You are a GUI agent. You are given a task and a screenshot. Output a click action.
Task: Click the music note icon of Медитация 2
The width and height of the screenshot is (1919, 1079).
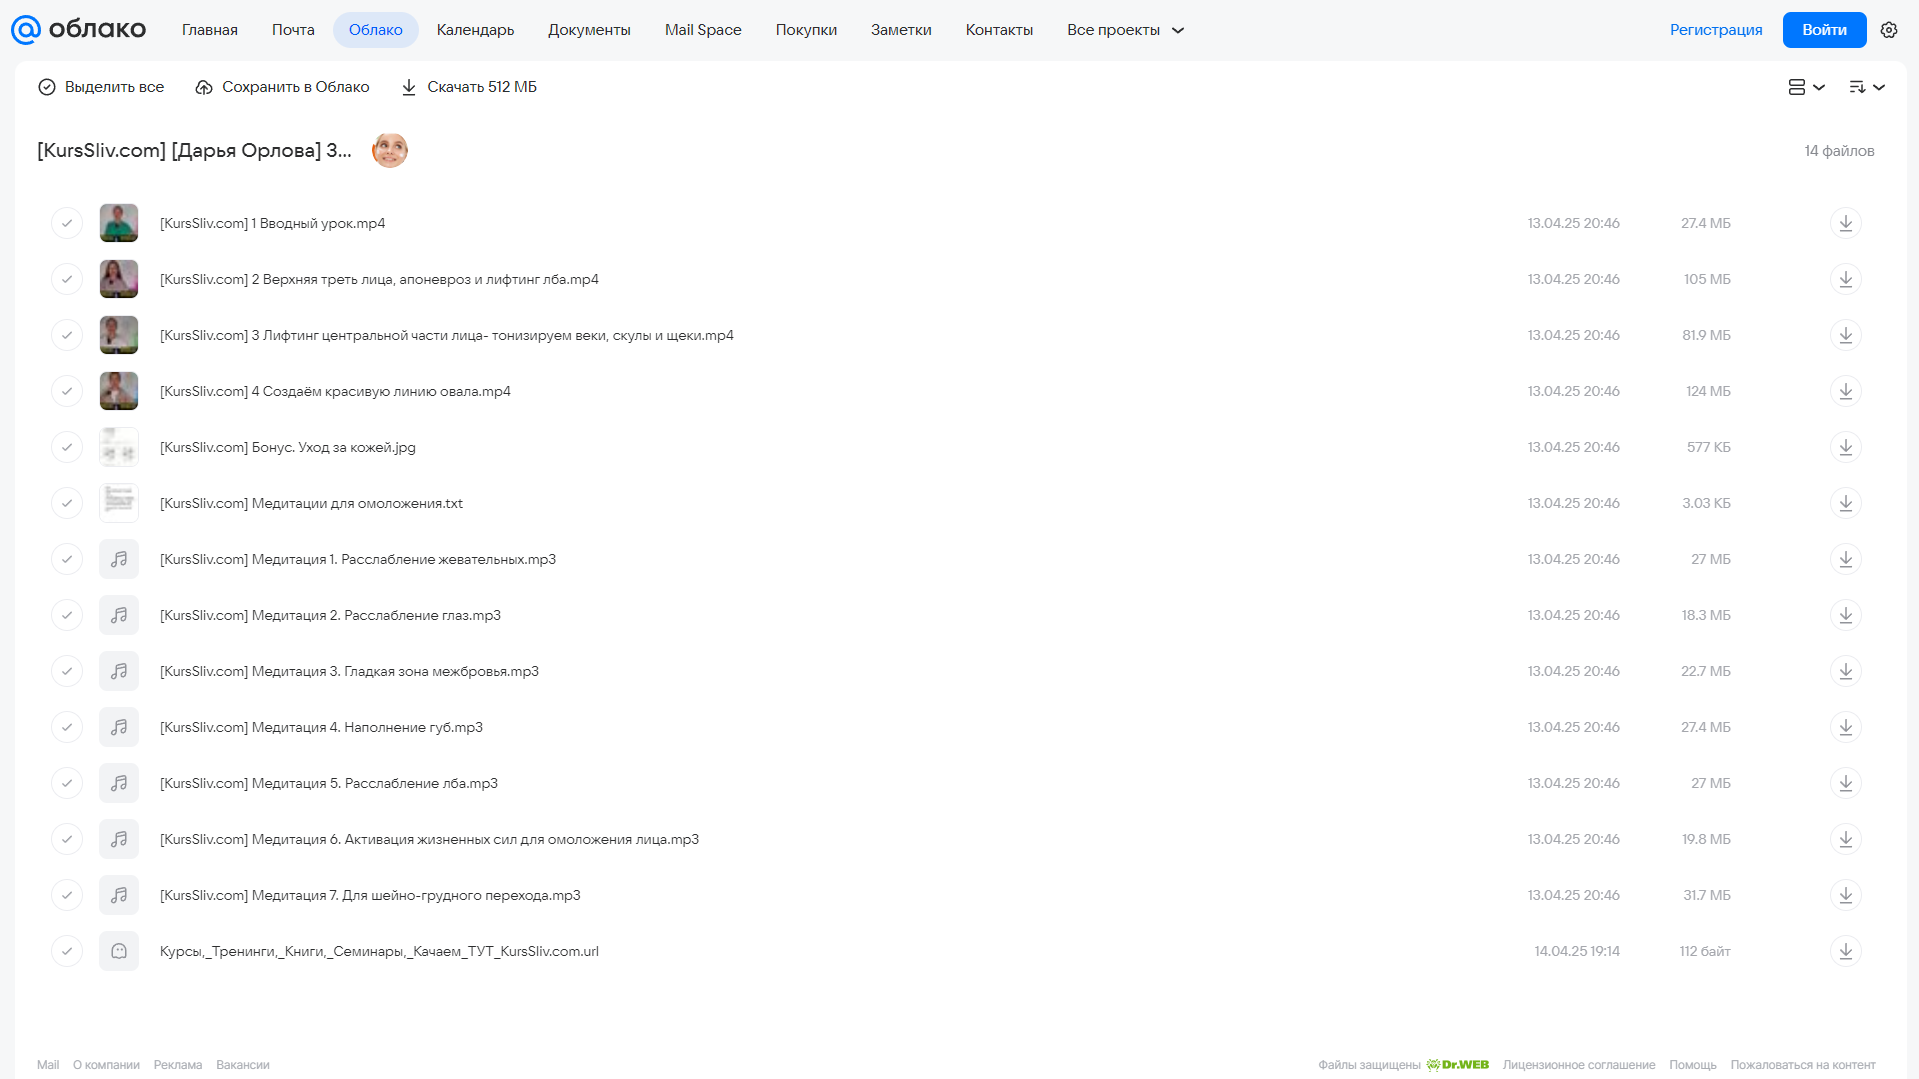pyautogui.click(x=119, y=615)
